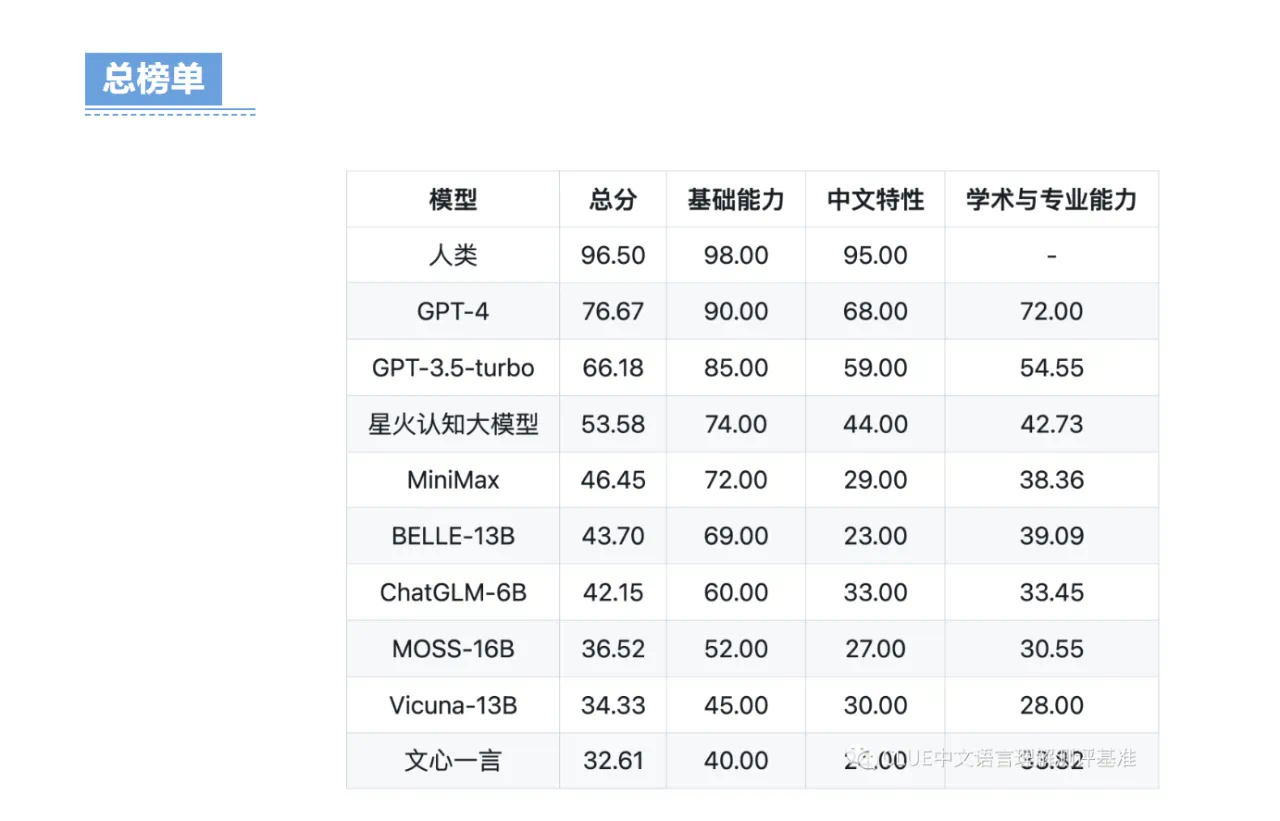Image resolution: width=1280 pixels, height=821 pixels.
Task: Select the 模型 column header
Action: point(453,199)
